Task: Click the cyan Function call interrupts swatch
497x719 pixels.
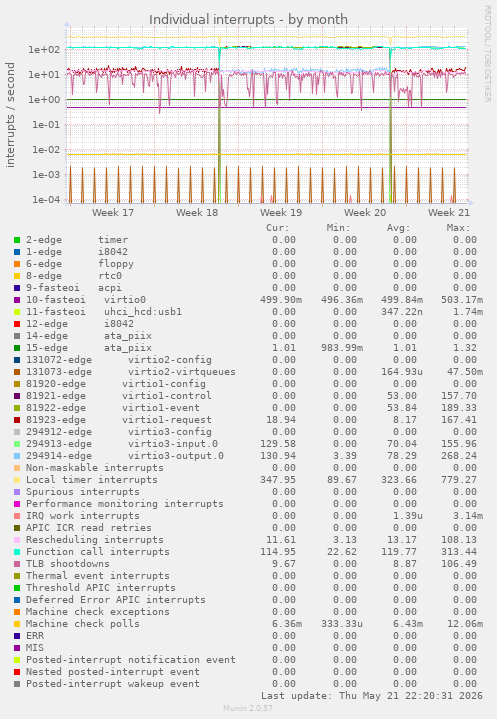Action: tap(17, 552)
